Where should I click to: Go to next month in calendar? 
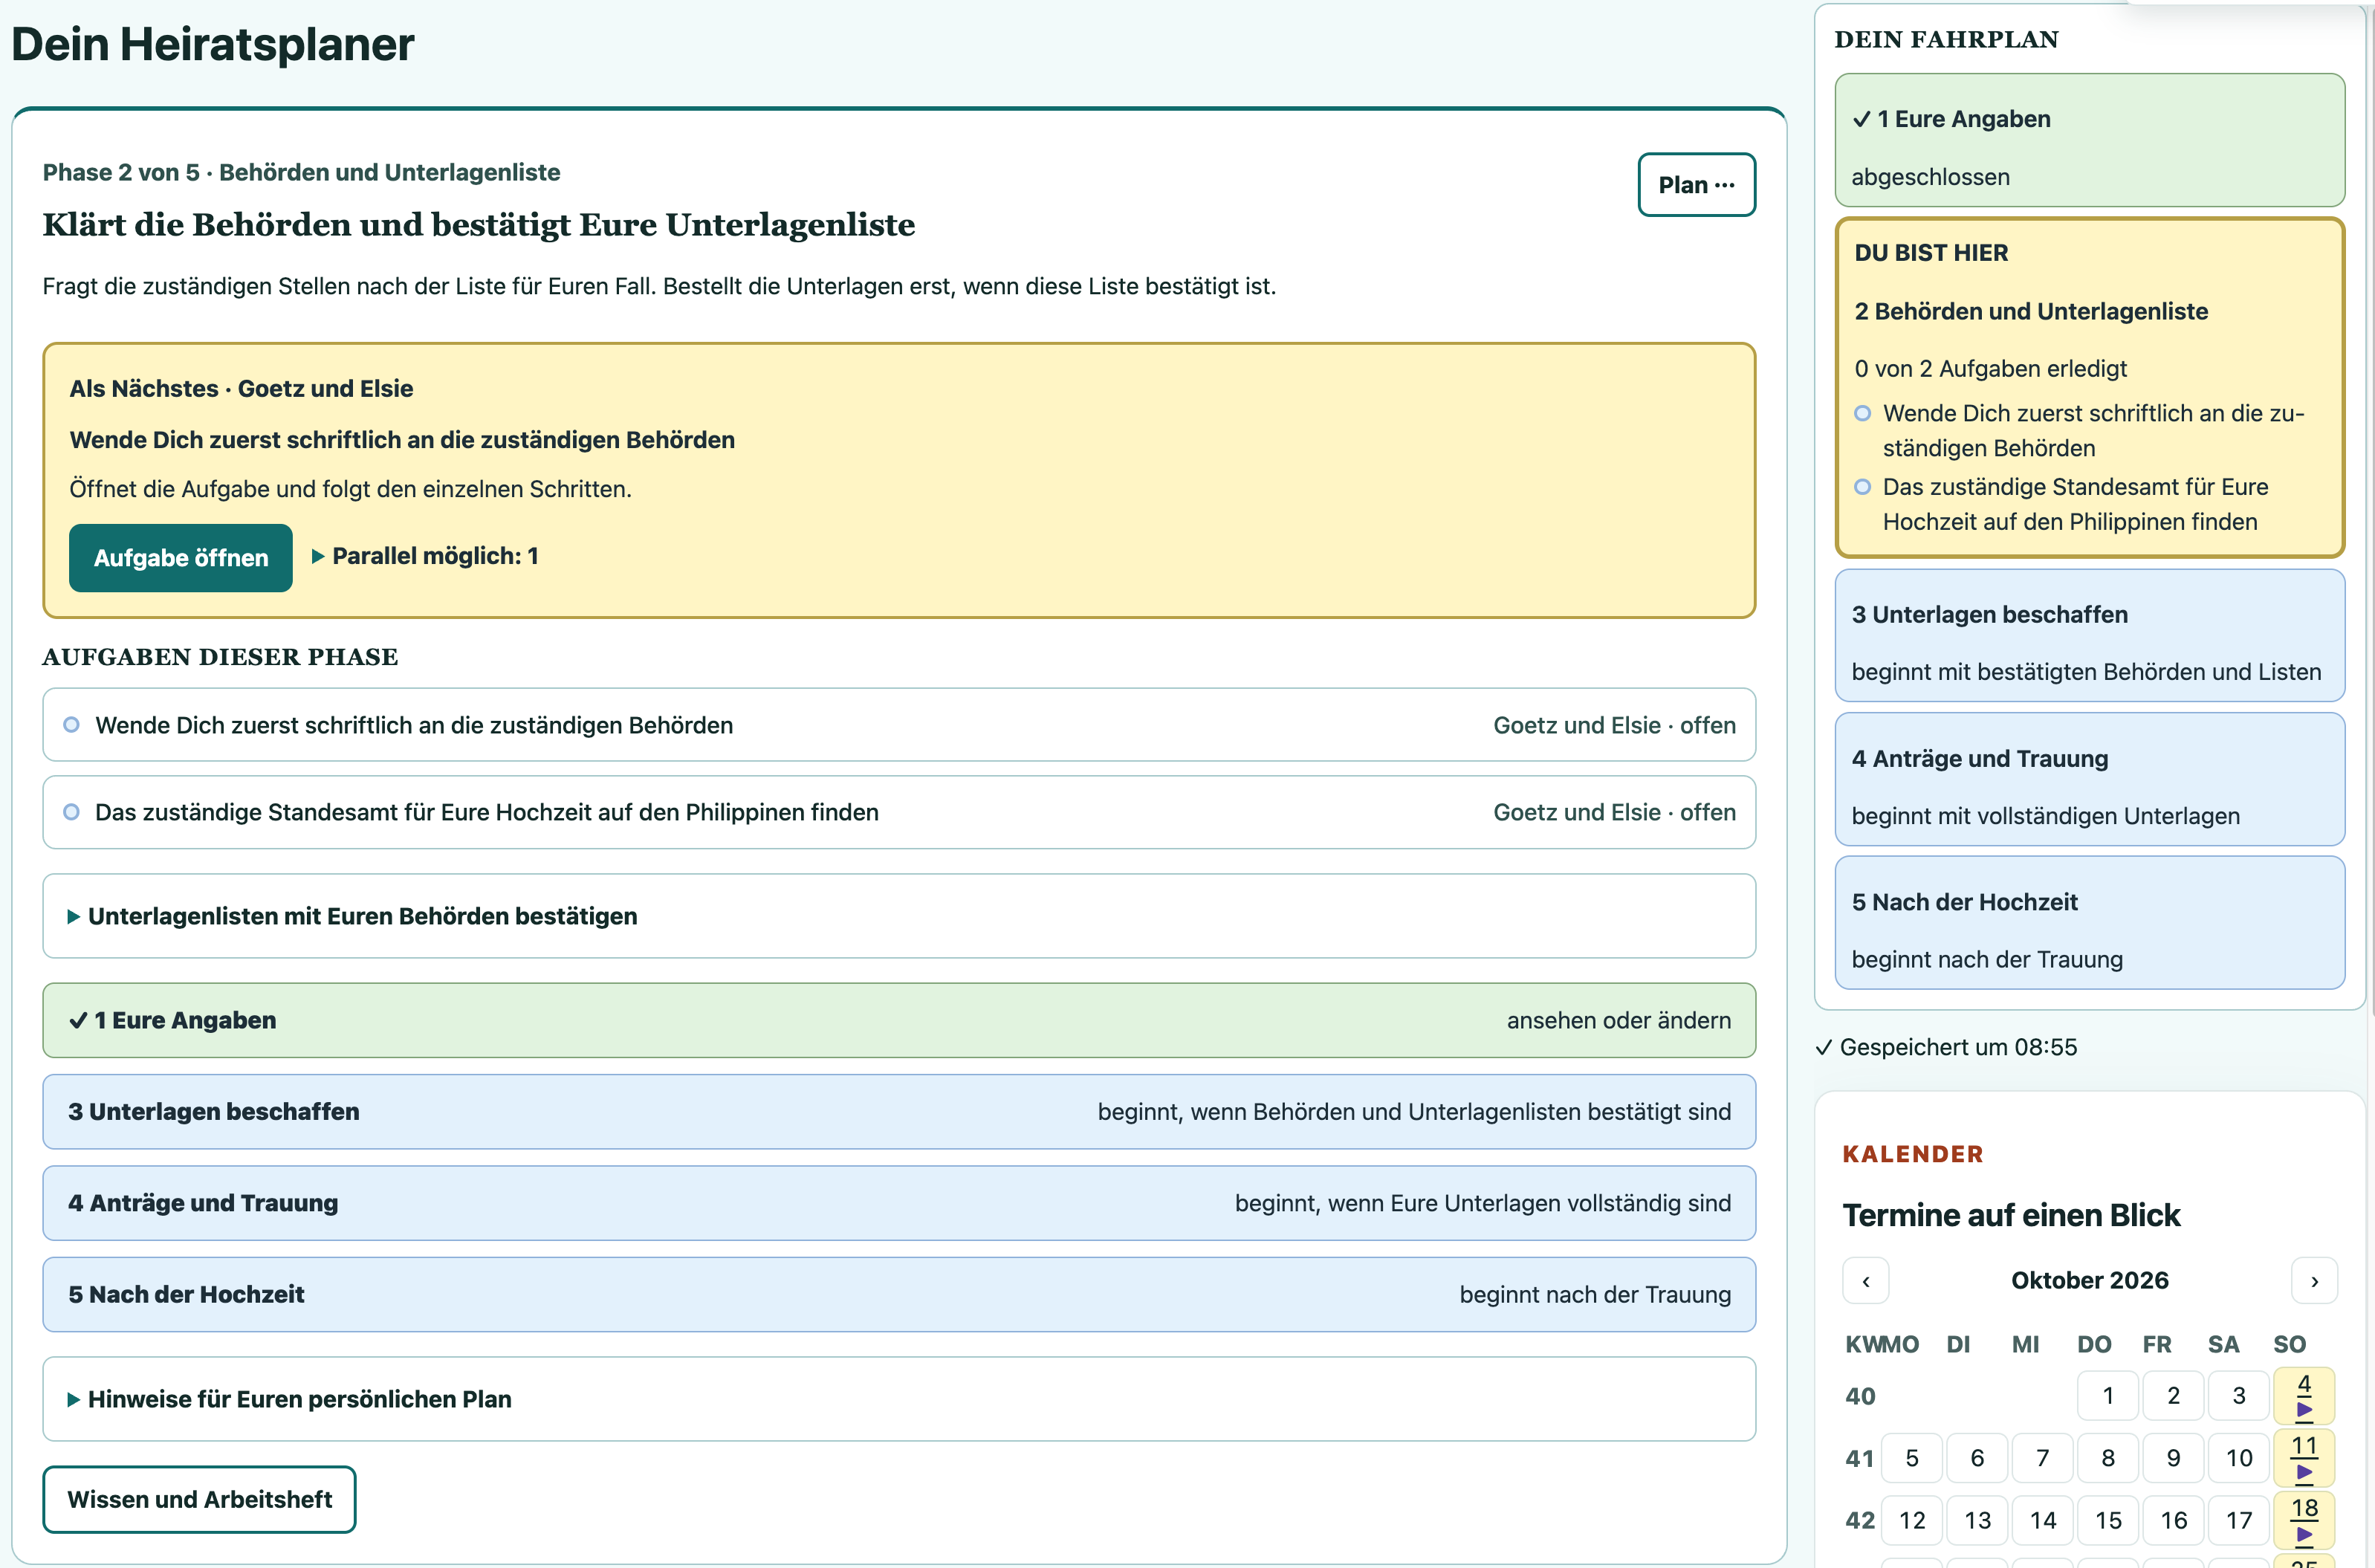pyautogui.click(x=2314, y=1281)
